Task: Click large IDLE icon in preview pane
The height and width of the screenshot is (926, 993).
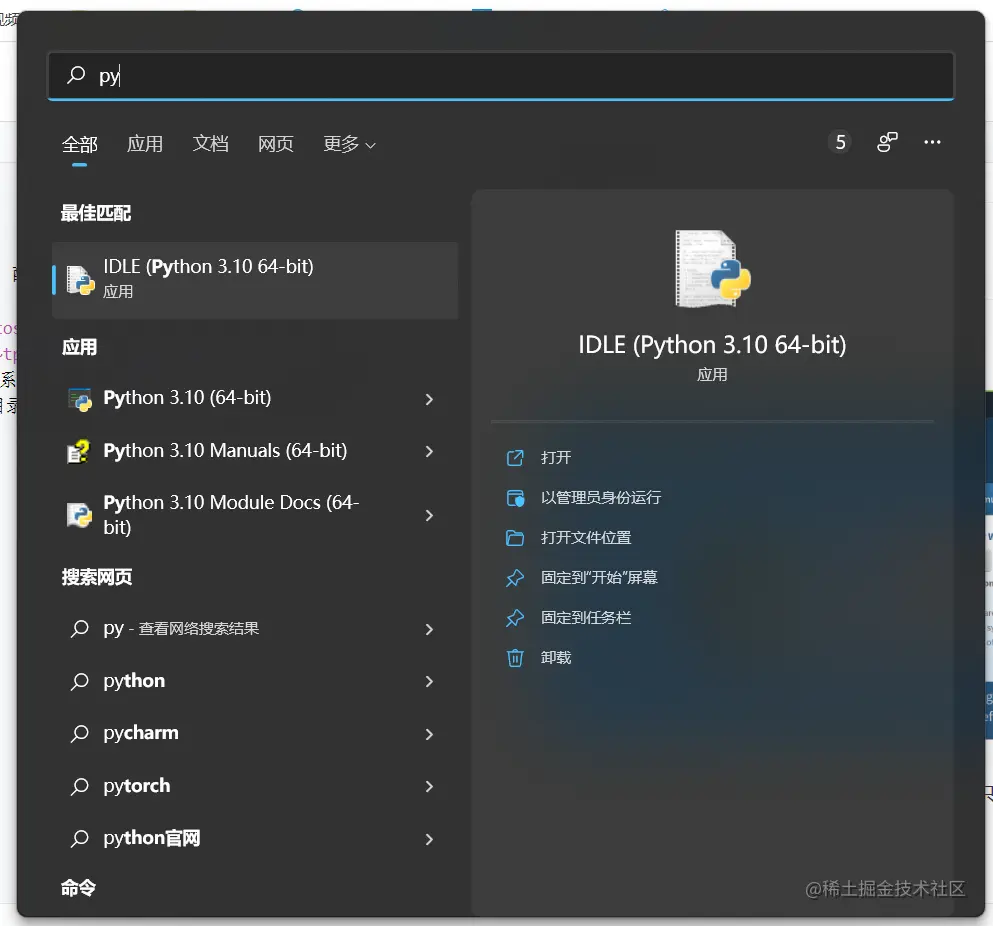Action: 712,269
